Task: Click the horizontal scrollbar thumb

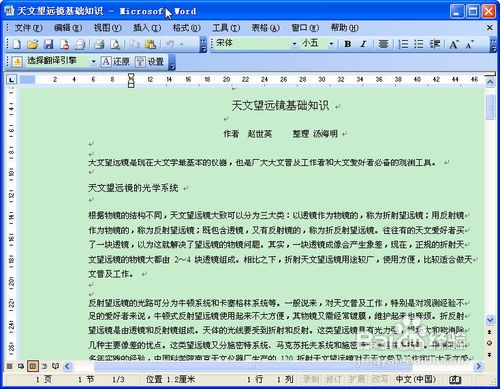Action: 253,366
